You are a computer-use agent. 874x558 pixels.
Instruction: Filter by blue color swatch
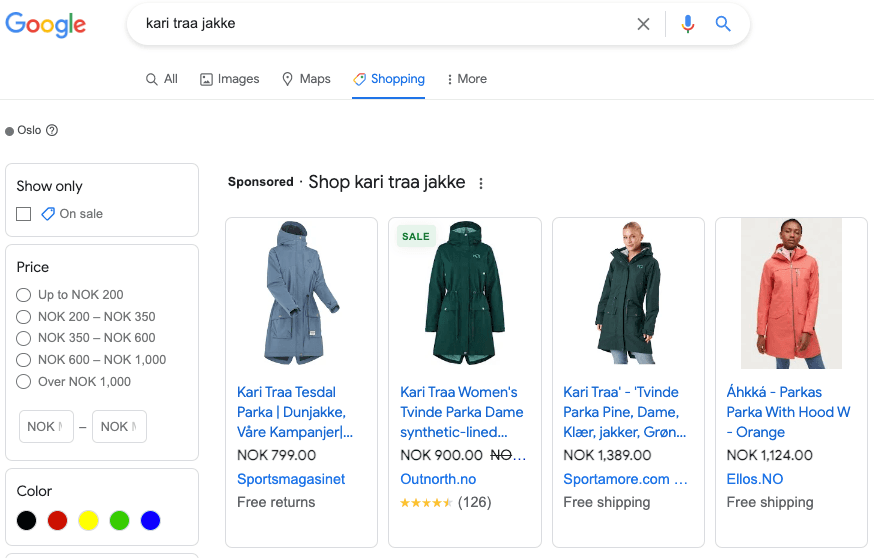tap(150, 521)
